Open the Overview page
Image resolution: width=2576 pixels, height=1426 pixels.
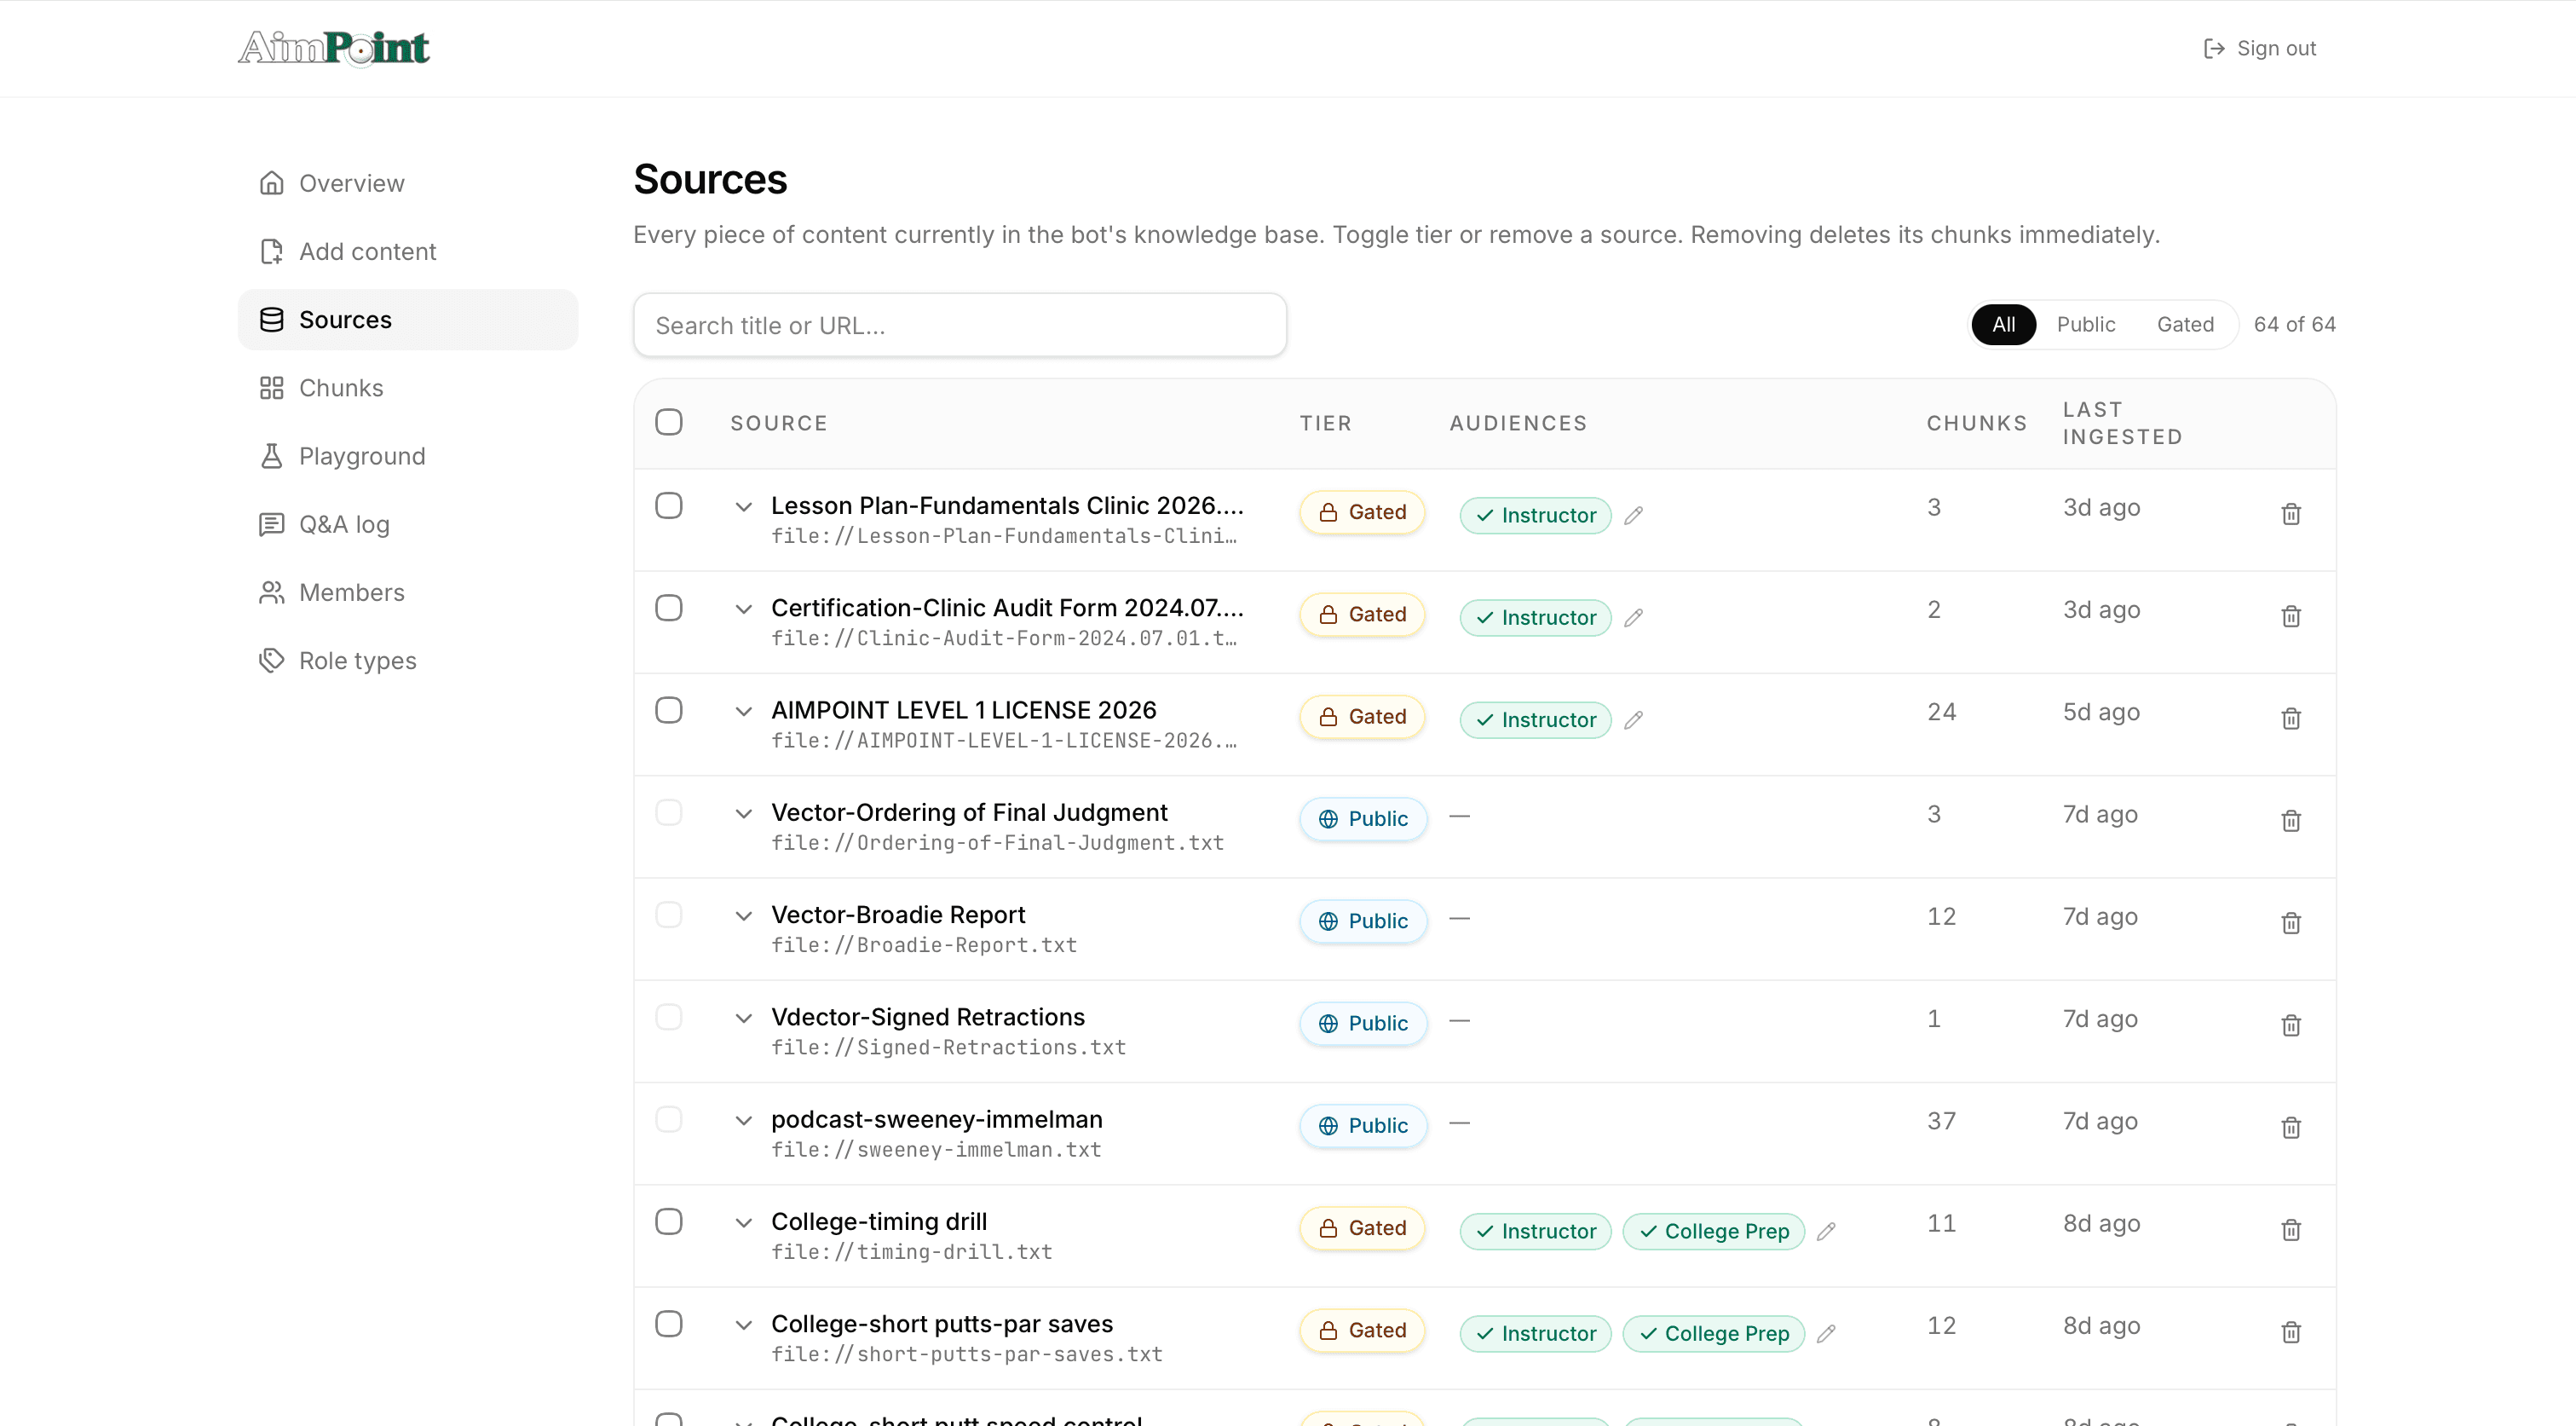pos(408,183)
